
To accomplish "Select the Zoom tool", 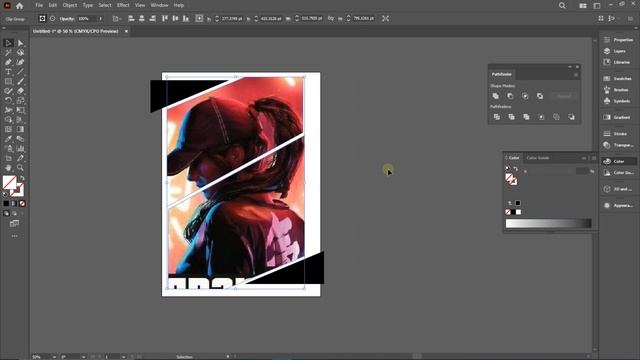I will pyautogui.click(x=20, y=168).
